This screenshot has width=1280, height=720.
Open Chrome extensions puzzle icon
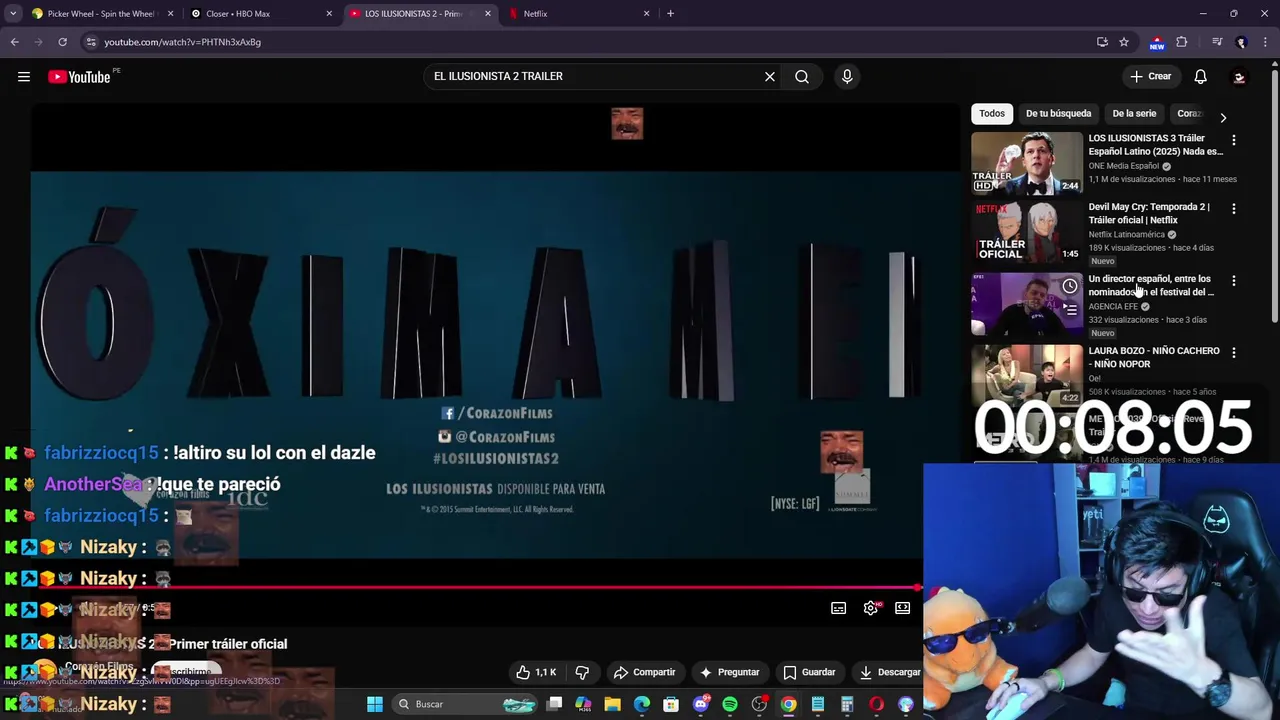tap(1182, 42)
